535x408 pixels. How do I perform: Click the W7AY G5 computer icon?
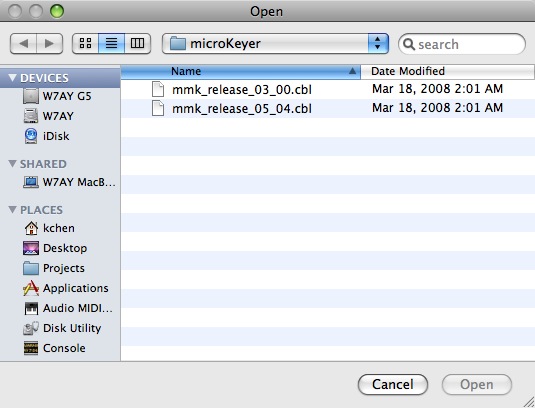coord(31,96)
